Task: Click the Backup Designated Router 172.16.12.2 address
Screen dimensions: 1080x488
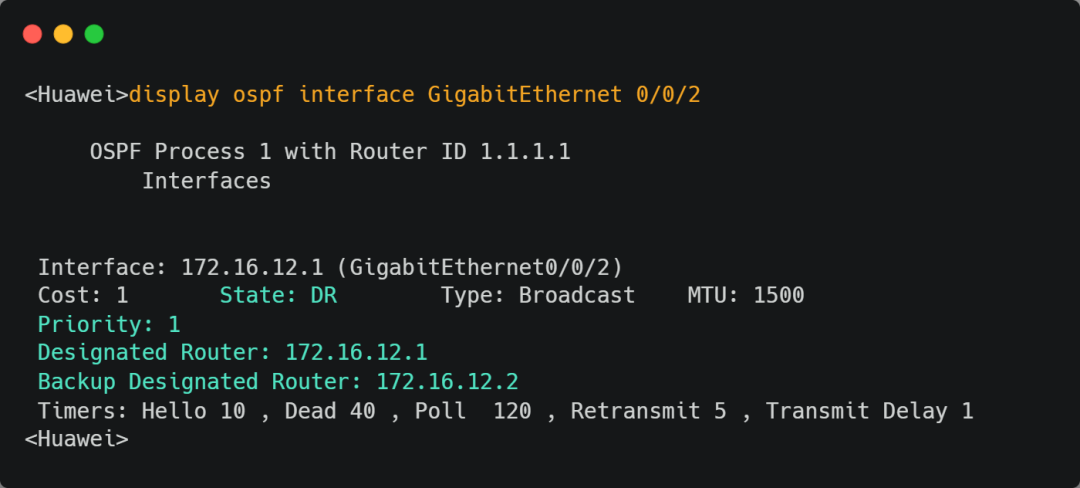Action: [448, 381]
